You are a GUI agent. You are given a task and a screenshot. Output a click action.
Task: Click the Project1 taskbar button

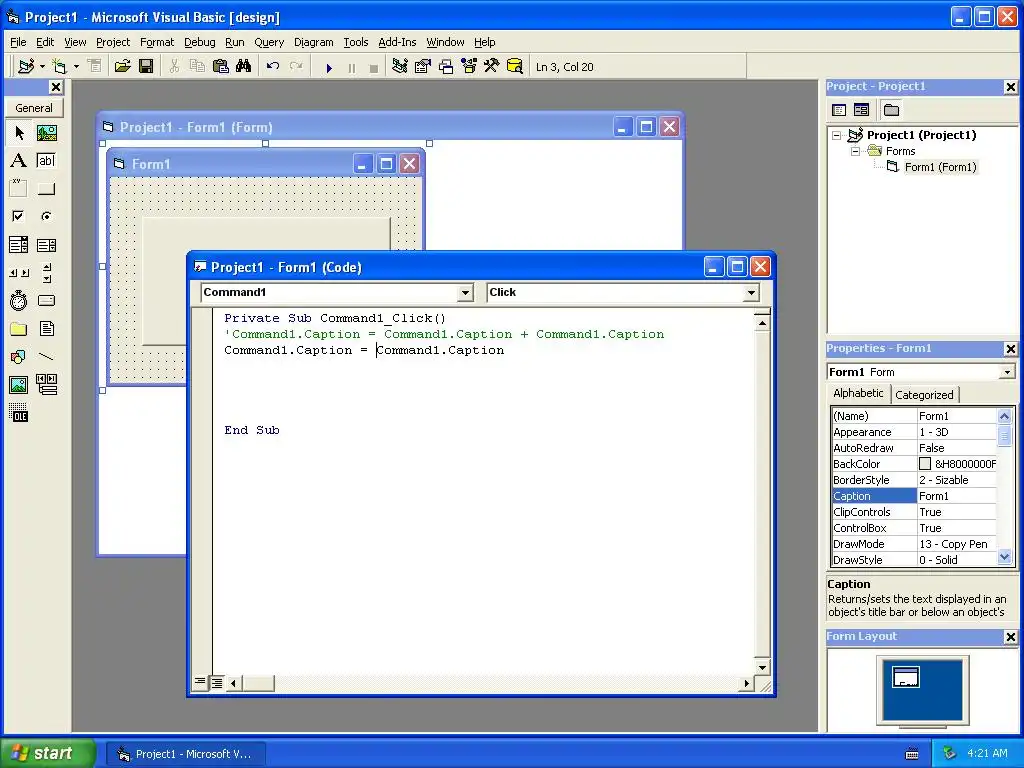coord(186,754)
